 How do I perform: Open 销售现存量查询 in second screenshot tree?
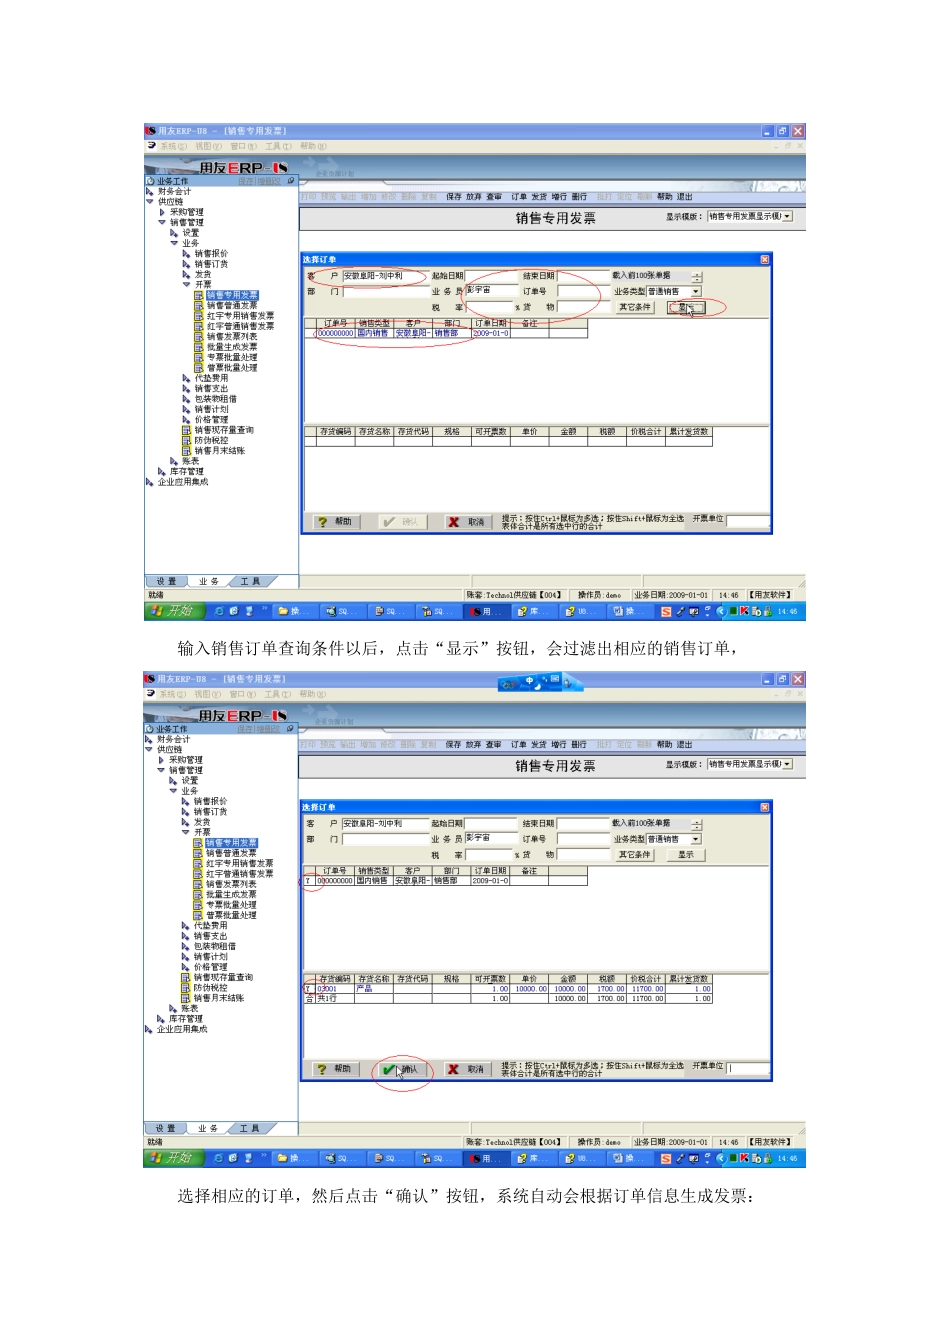pyautogui.click(x=223, y=977)
